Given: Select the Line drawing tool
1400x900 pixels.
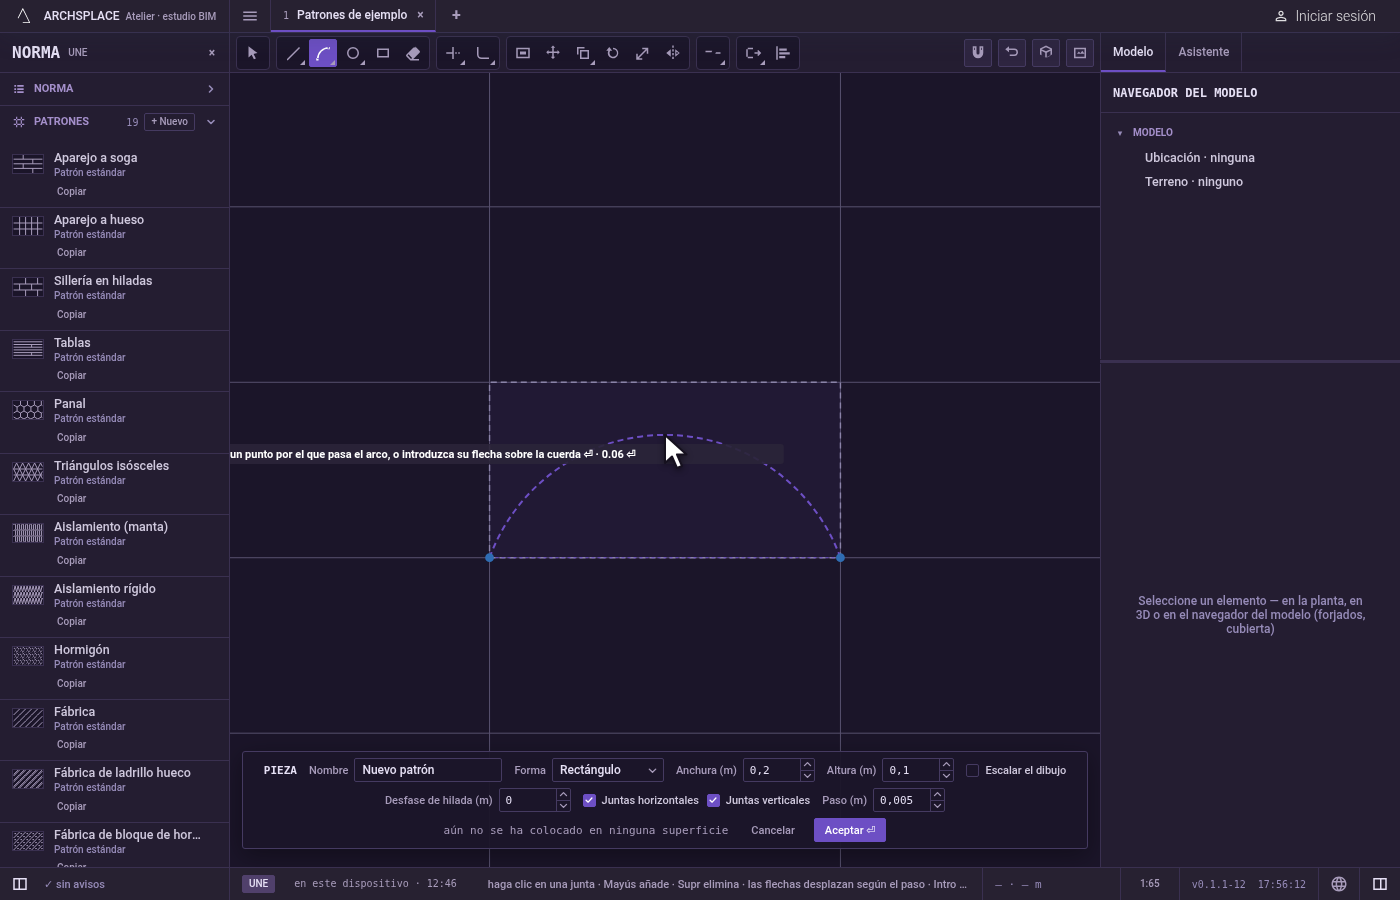Looking at the screenshot, I should pyautogui.click(x=293, y=53).
